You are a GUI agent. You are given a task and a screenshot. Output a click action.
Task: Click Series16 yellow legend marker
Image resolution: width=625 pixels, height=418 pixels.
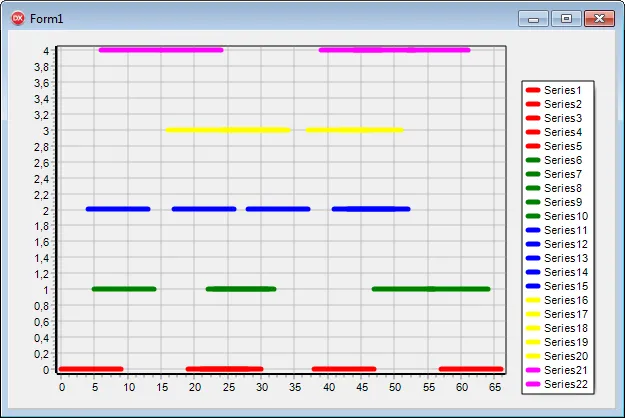pos(533,300)
